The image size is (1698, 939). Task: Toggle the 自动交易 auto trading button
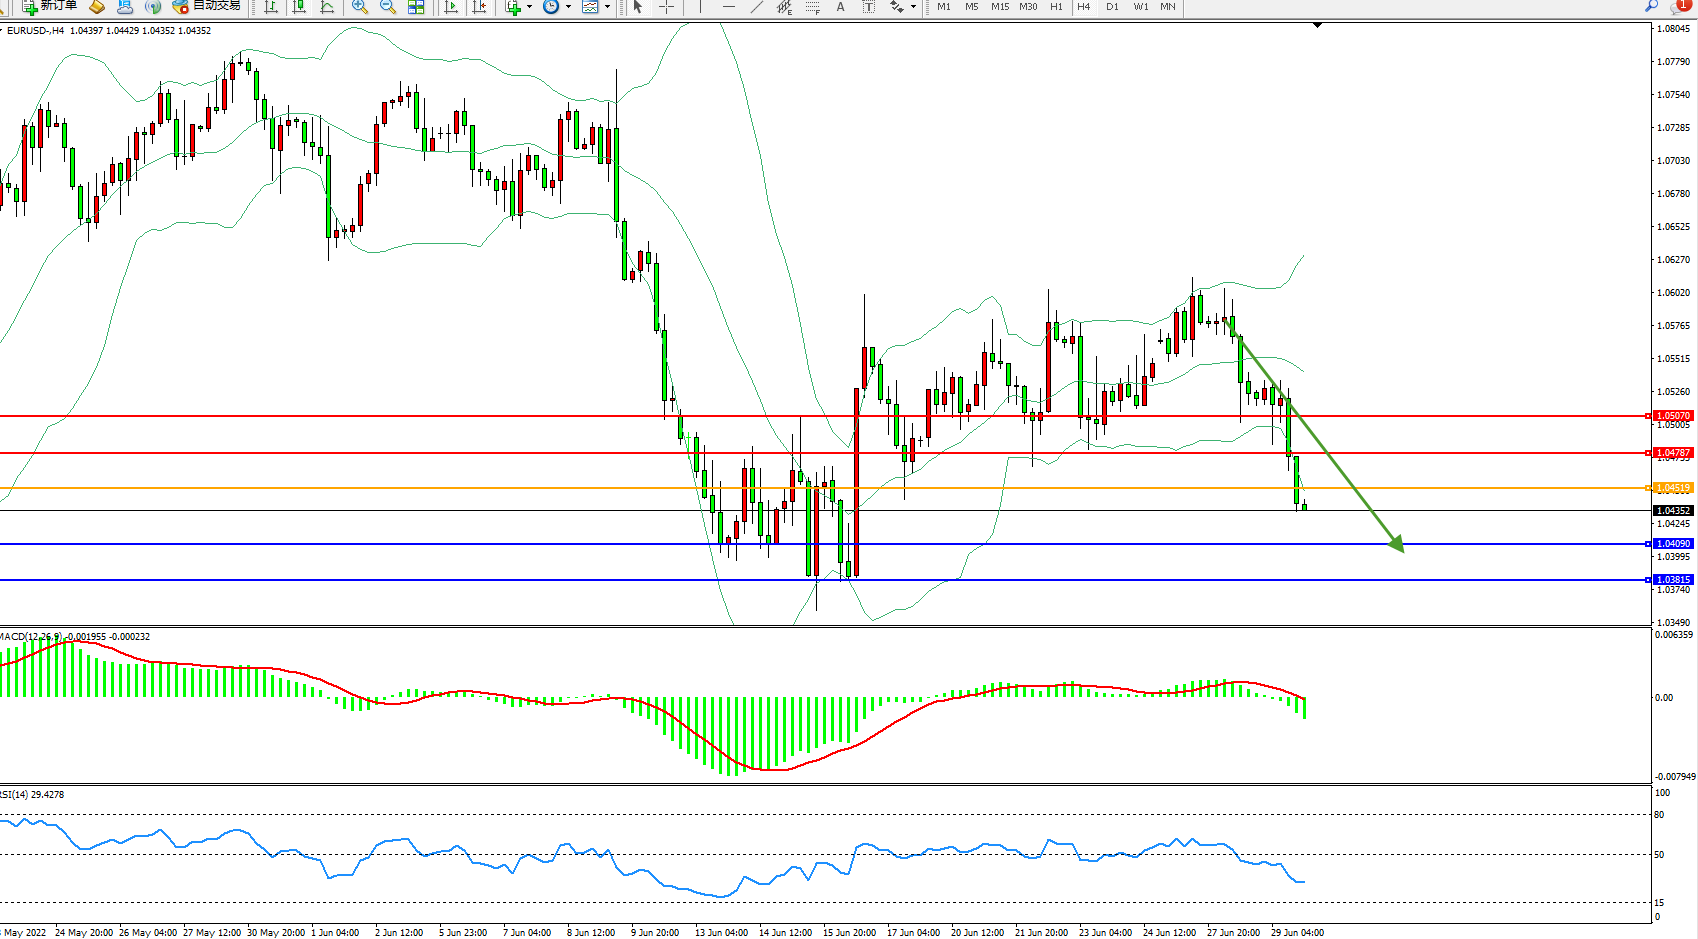click(207, 6)
